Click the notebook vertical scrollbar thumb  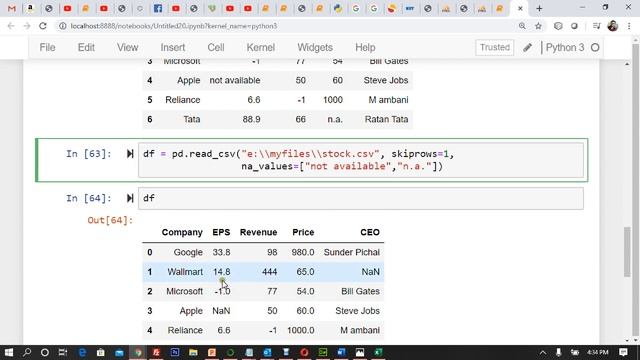(x=627, y=252)
